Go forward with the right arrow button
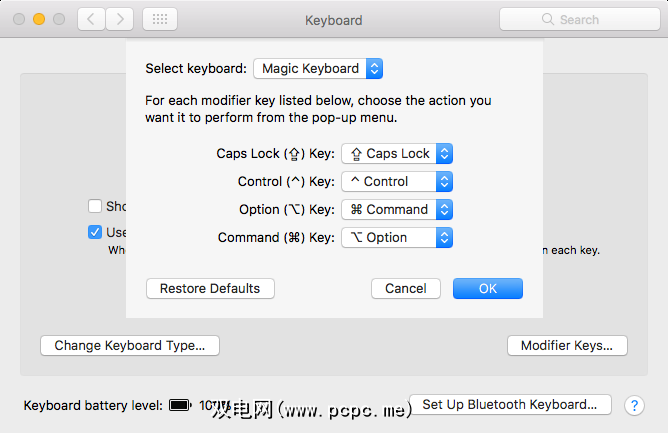This screenshot has width=668, height=433. 120,19
